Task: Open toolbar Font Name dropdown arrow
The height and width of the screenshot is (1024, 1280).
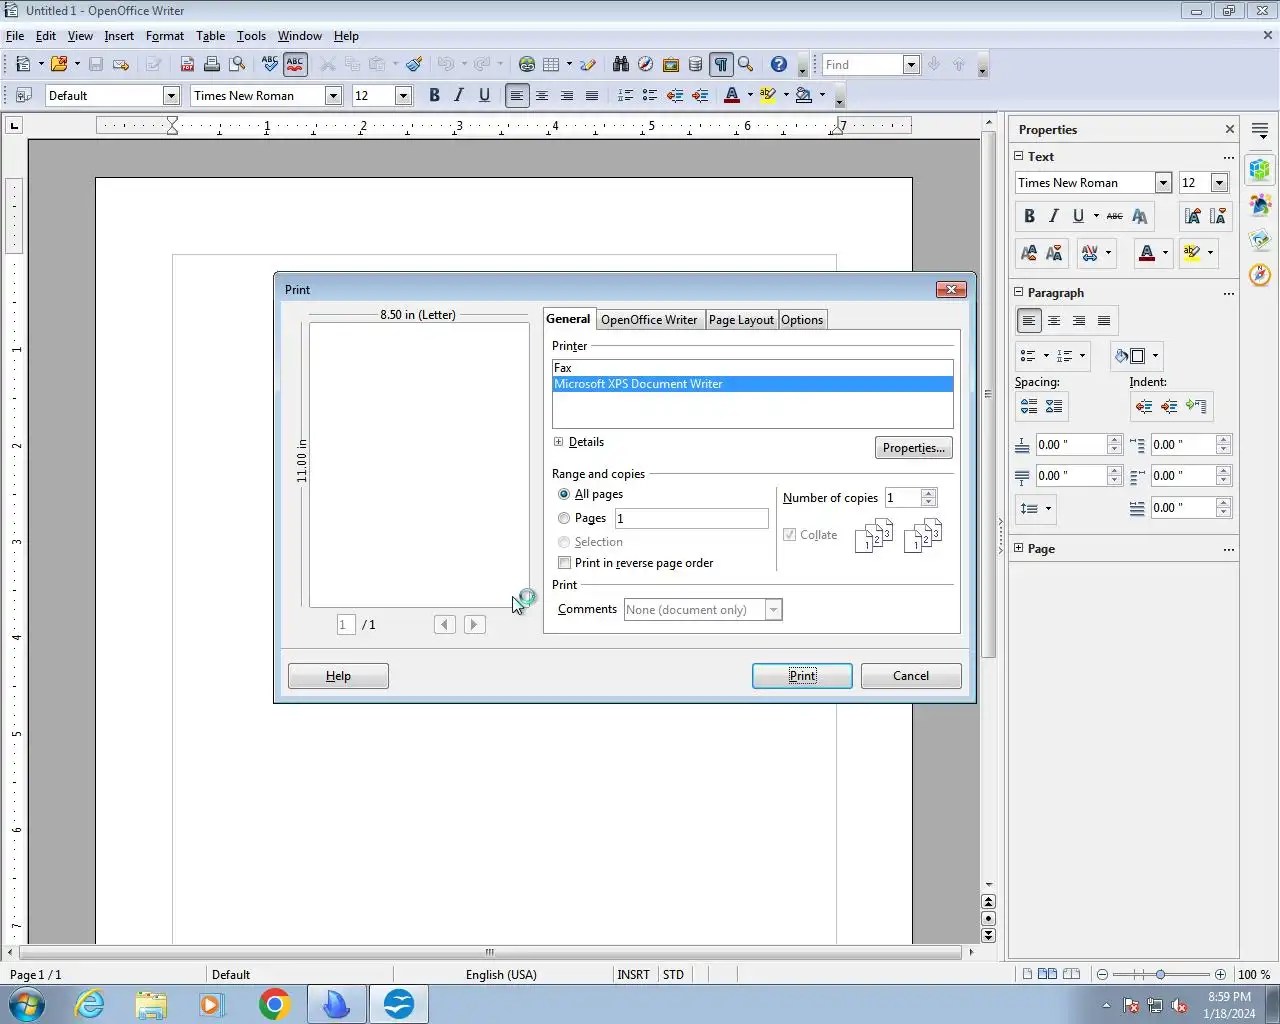Action: click(x=334, y=96)
